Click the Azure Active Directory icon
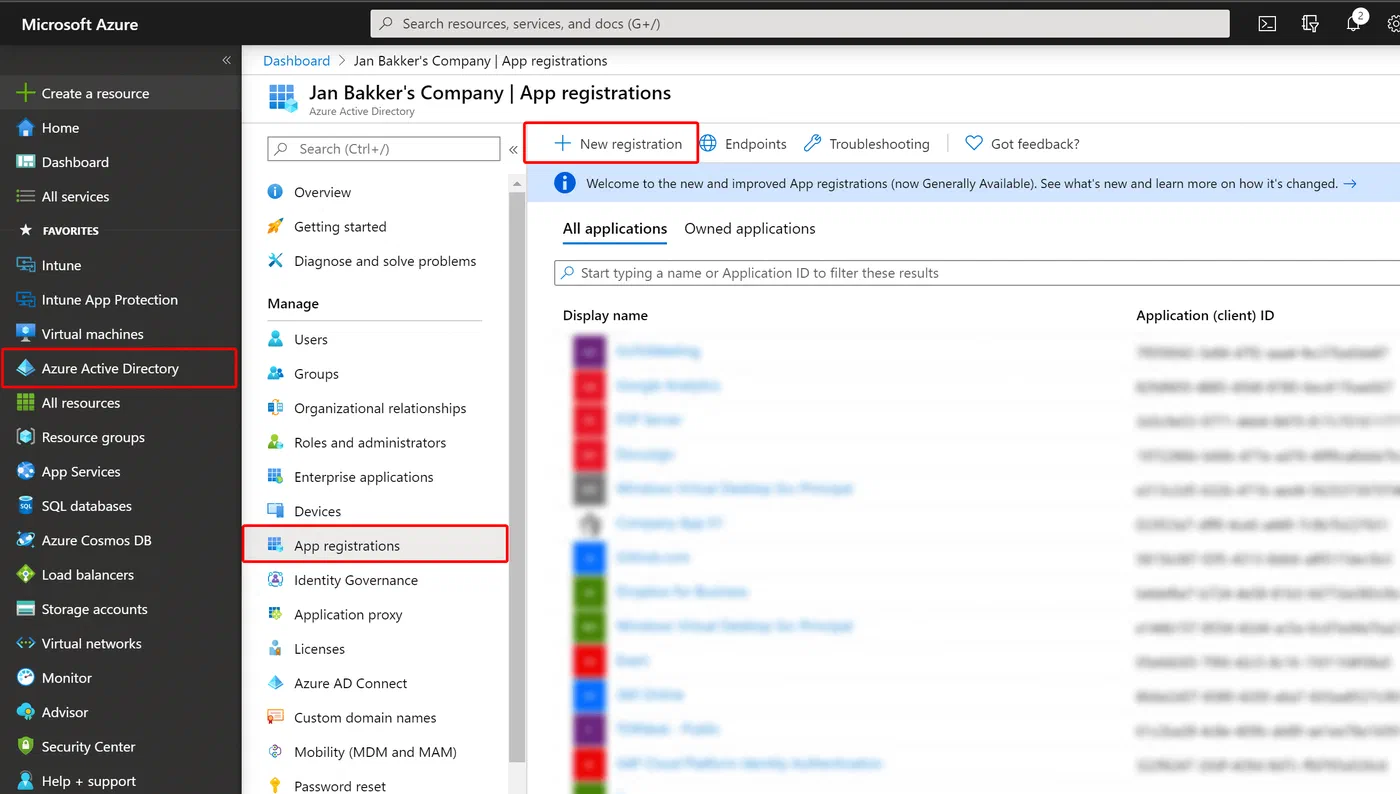Screen dimensions: 1400x794 pos(25,368)
